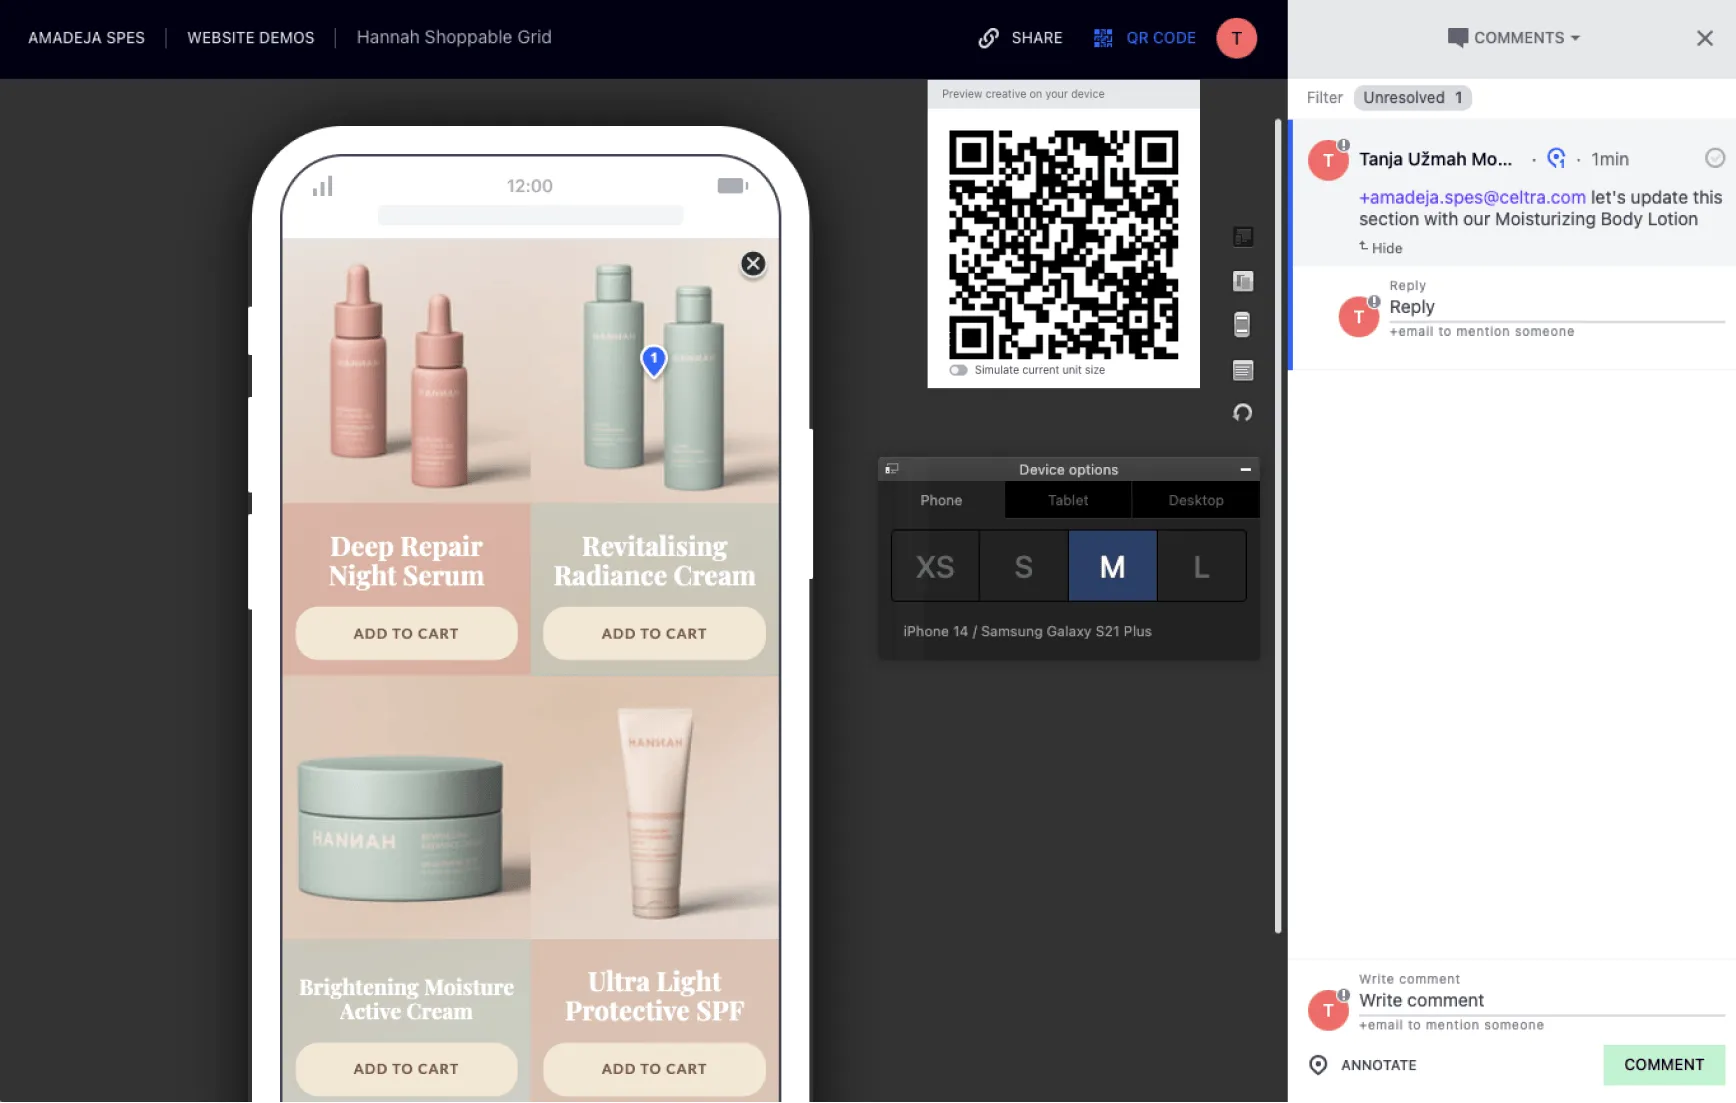Click the preview vertical scrollbar
Screen dimensions: 1736x1103
click(x=1278, y=526)
